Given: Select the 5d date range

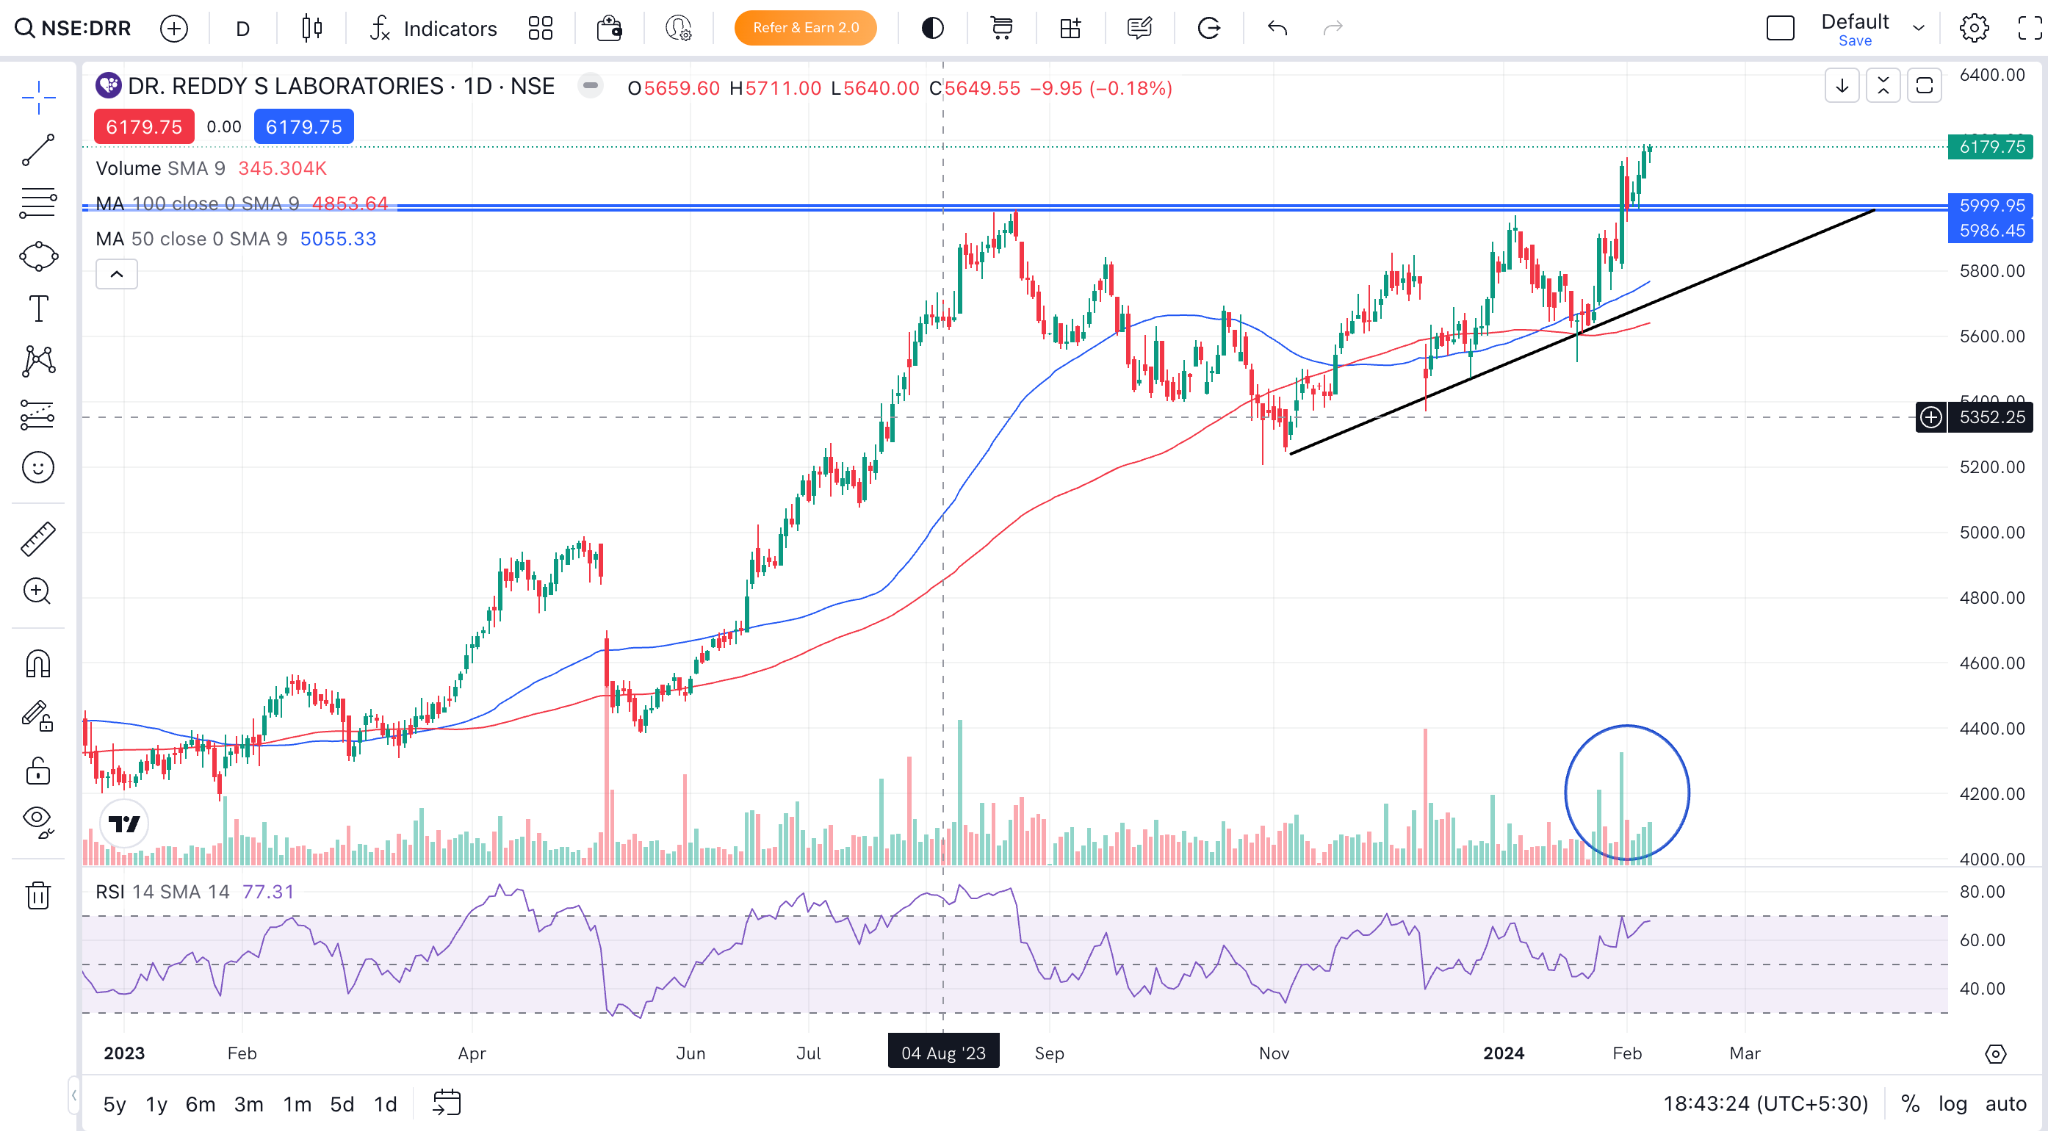Looking at the screenshot, I should [342, 1104].
